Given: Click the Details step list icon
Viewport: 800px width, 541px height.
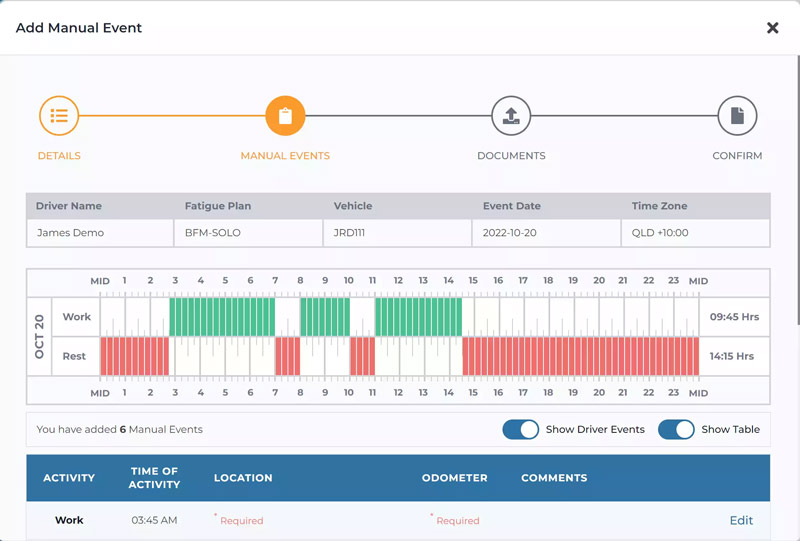Looking at the screenshot, I should pyautogui.click(x=59, y=116).
